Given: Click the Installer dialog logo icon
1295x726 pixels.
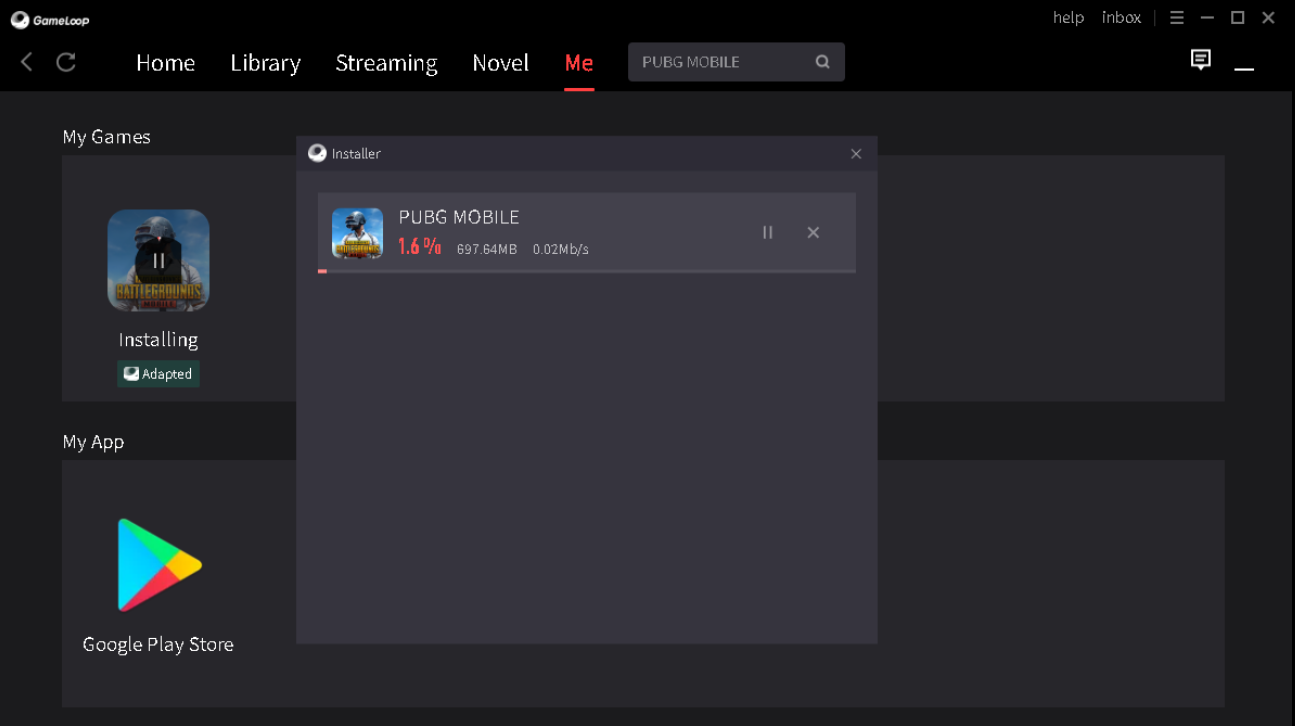Looking at the screenshot, I should coord(317,153).
